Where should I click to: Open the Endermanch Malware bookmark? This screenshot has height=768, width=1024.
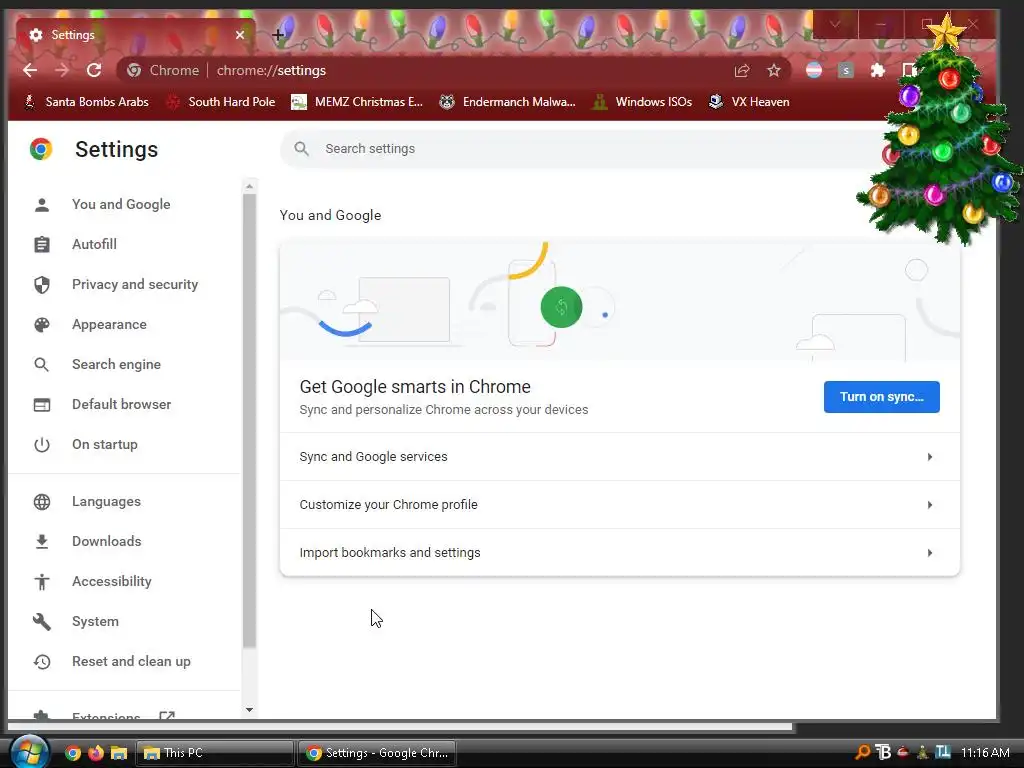click(x=507, y=102)
